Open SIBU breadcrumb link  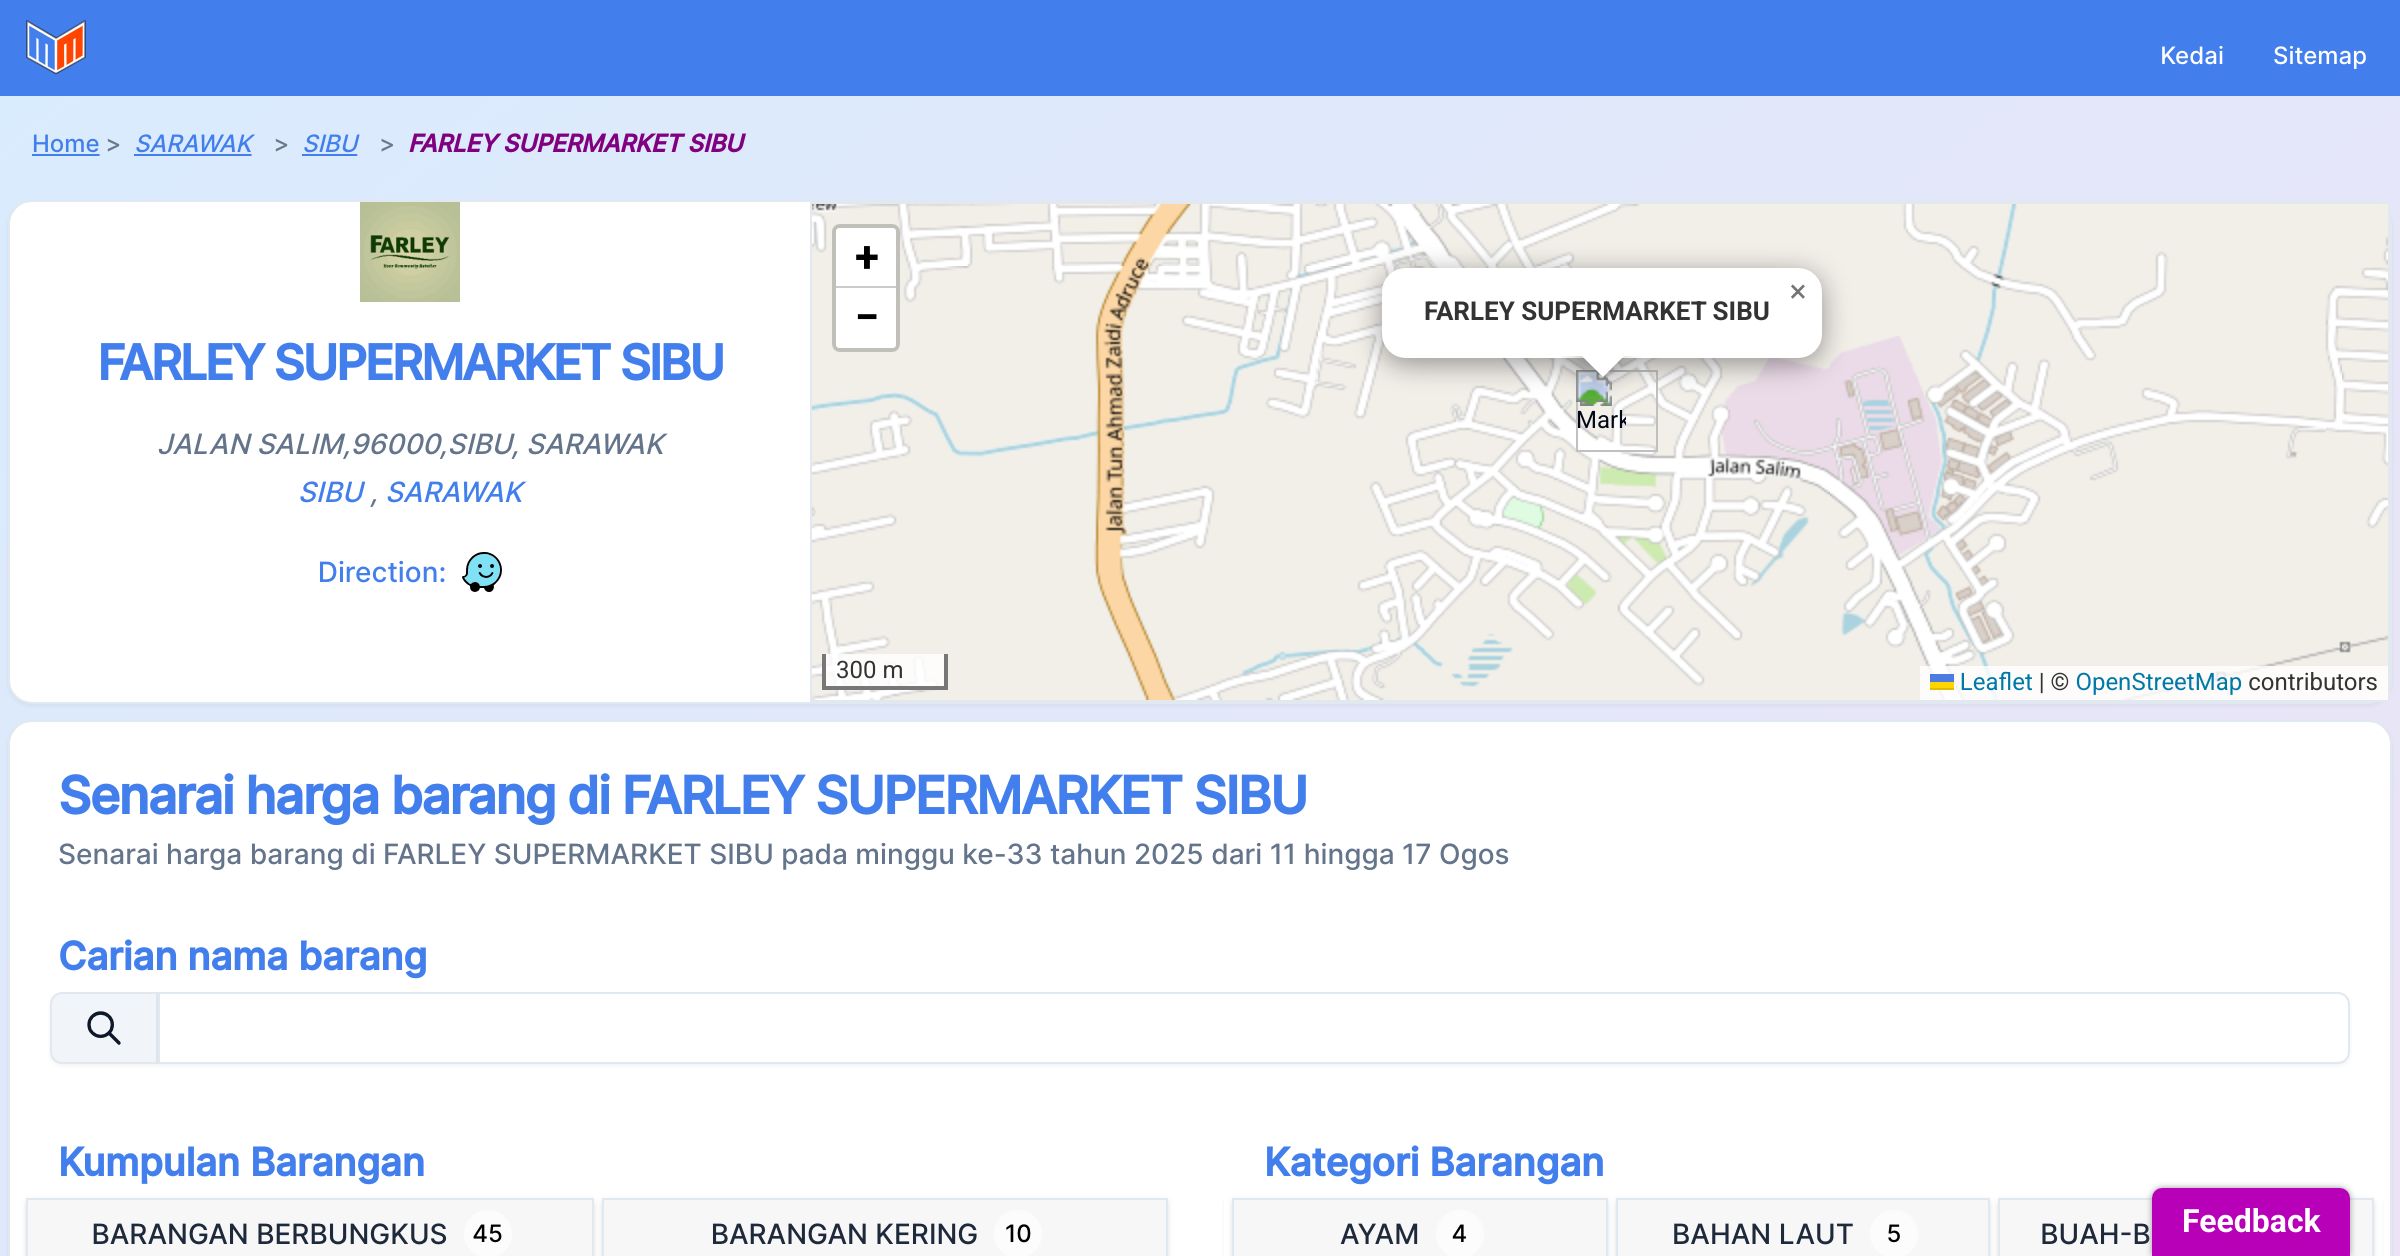330,143
